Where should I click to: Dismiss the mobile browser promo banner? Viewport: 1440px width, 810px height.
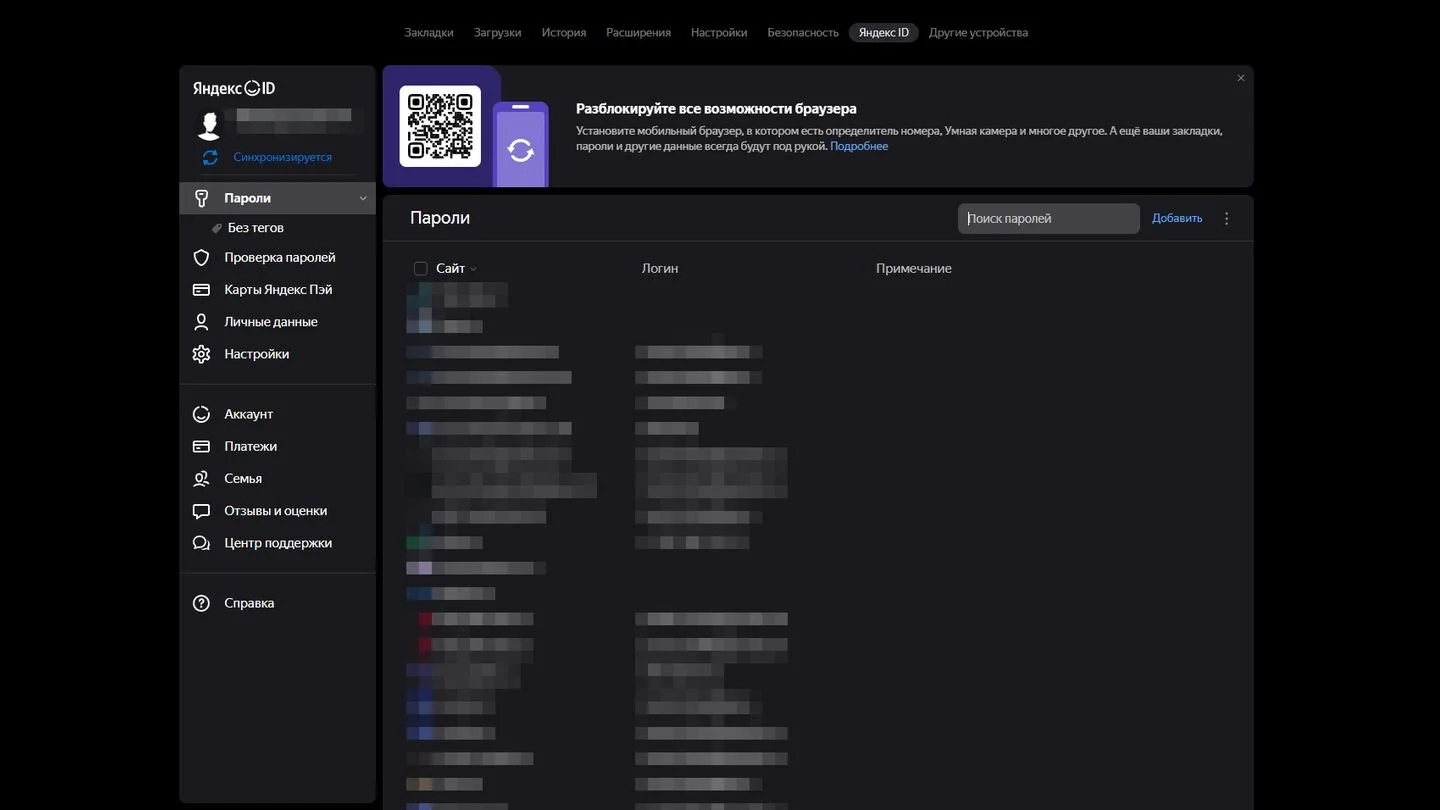(1241, 78)
